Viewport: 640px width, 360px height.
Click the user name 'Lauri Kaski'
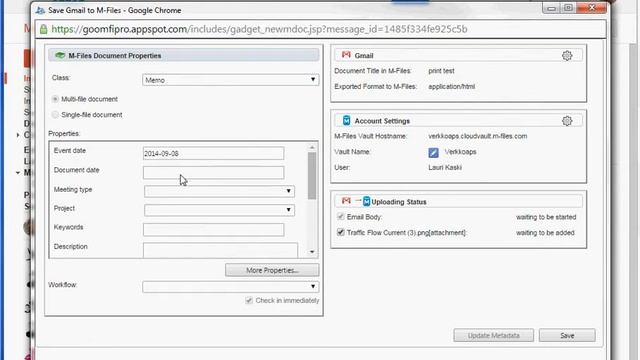pyautogui.click(x=445, y=167)
